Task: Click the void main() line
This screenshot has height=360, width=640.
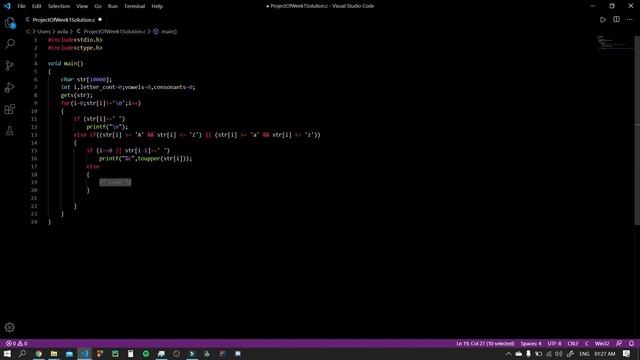Action: pyautogui.click(x=65, y=63)
